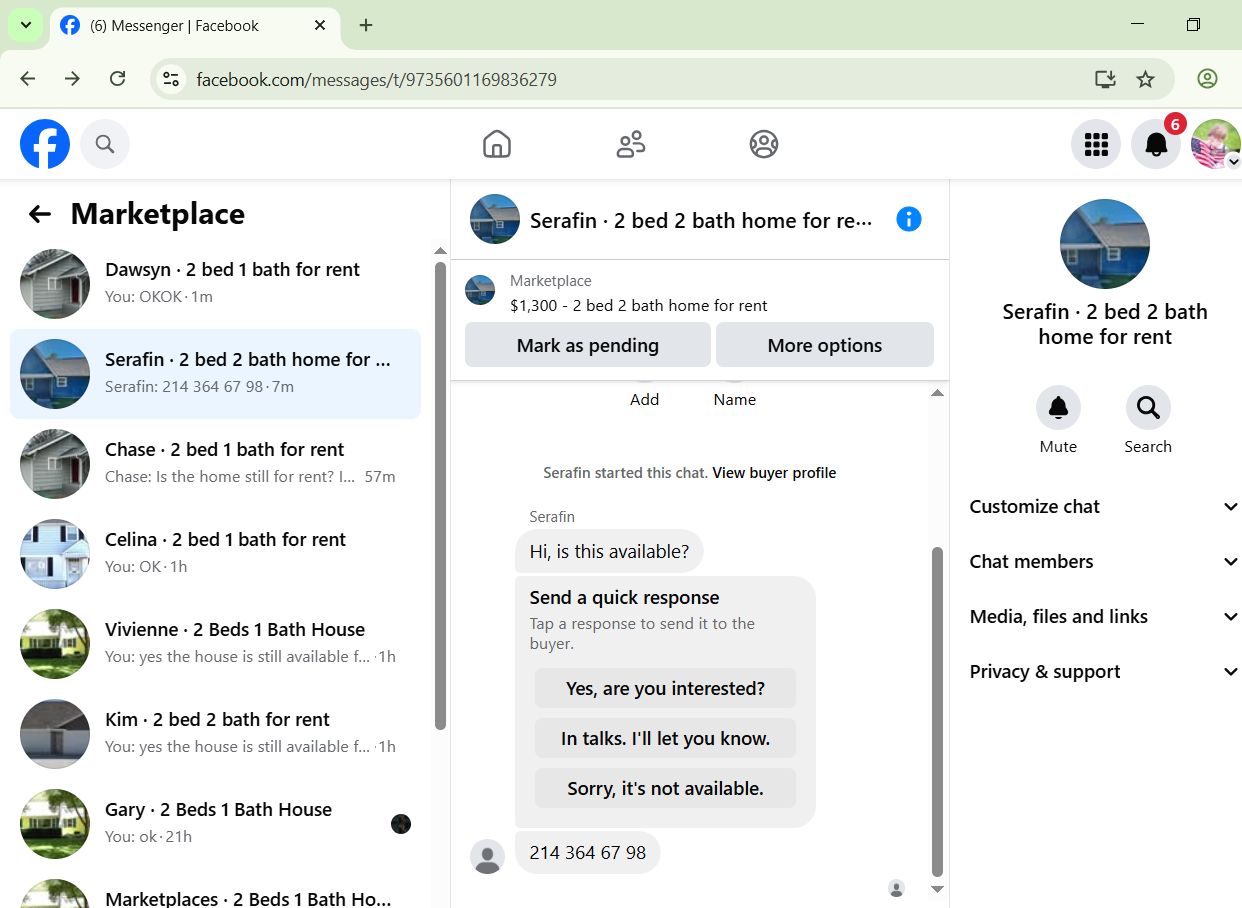Click the Name label under chat header
The height and width of the screenshot is (908, 1242).
pos(735,399)
